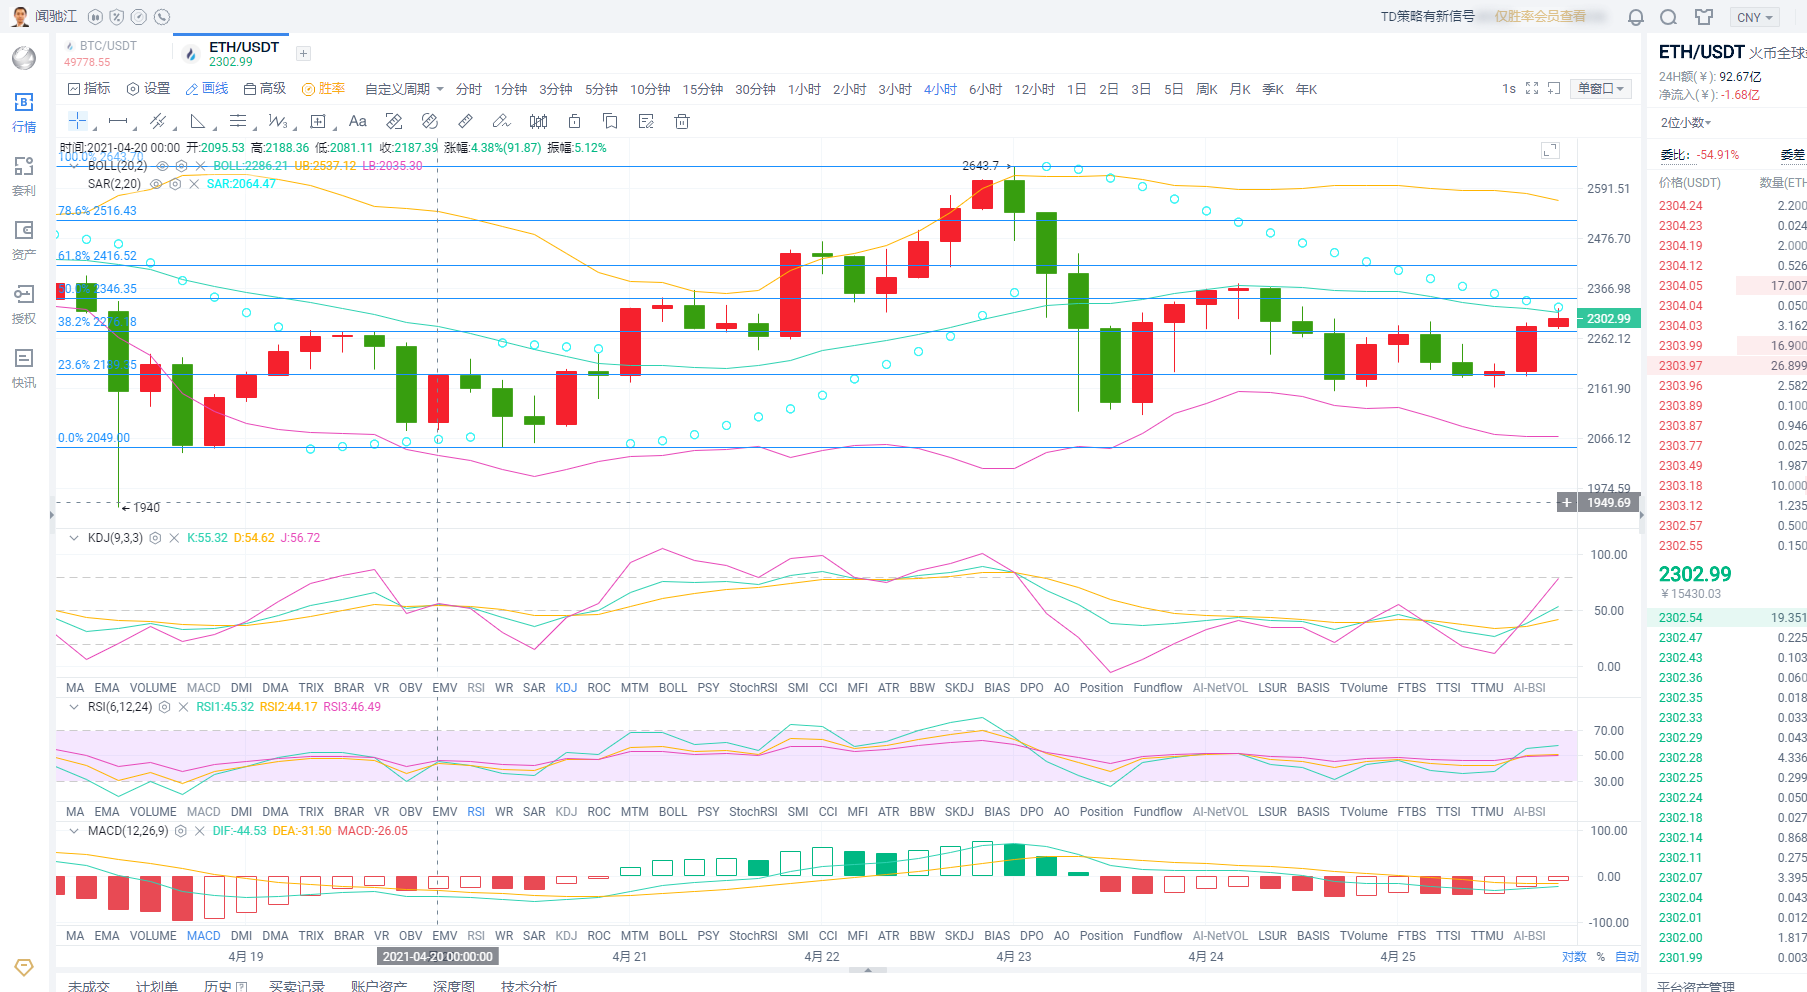The image size is (1807, 992).
Task: Open the 胜率 win rate feature
Action: (x=323, y=89)
